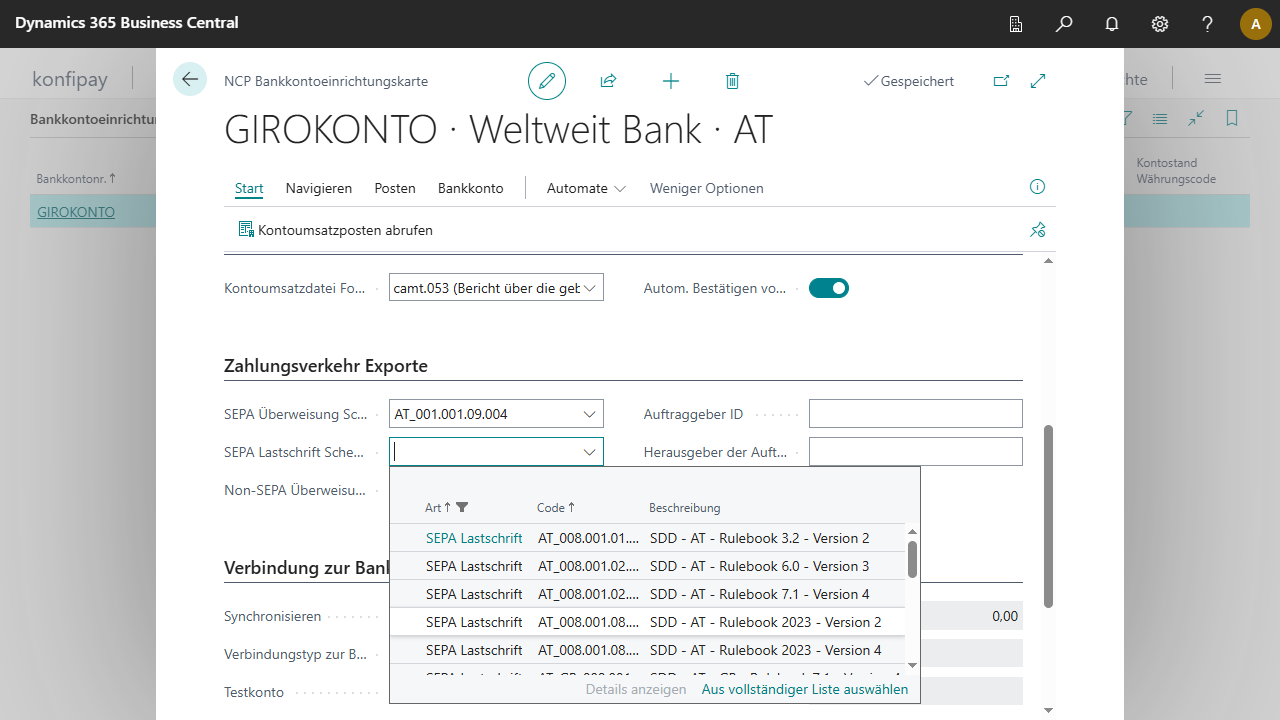Image resolution: width=1280 pixels, height=720 pixels.
Task: Select row SDD - AT - Rulebook 3.2 - Version 2
Action: [x=647, y=538]
